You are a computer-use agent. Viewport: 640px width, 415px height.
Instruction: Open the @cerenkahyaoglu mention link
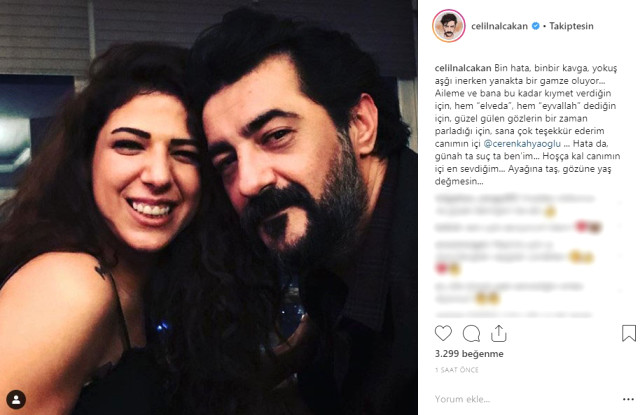point(522,144)
